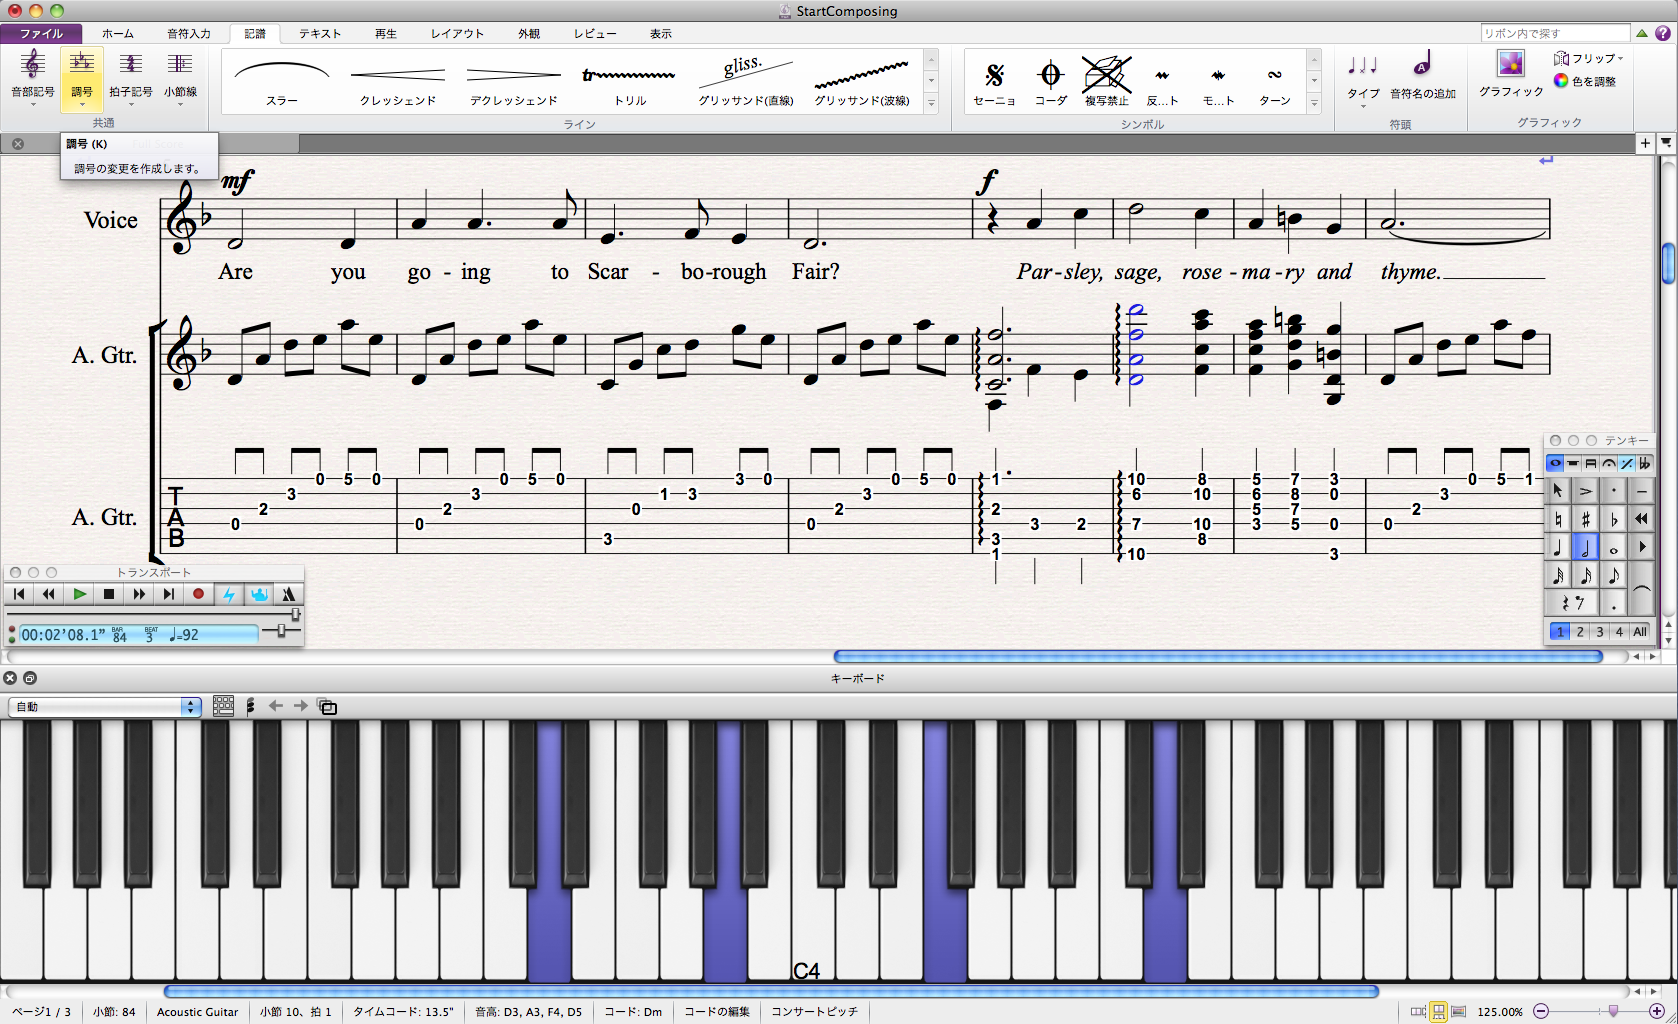Click the zoom out minus button
The height and width of the screenshot is (1024, 1678).
click(1541, 1011)
